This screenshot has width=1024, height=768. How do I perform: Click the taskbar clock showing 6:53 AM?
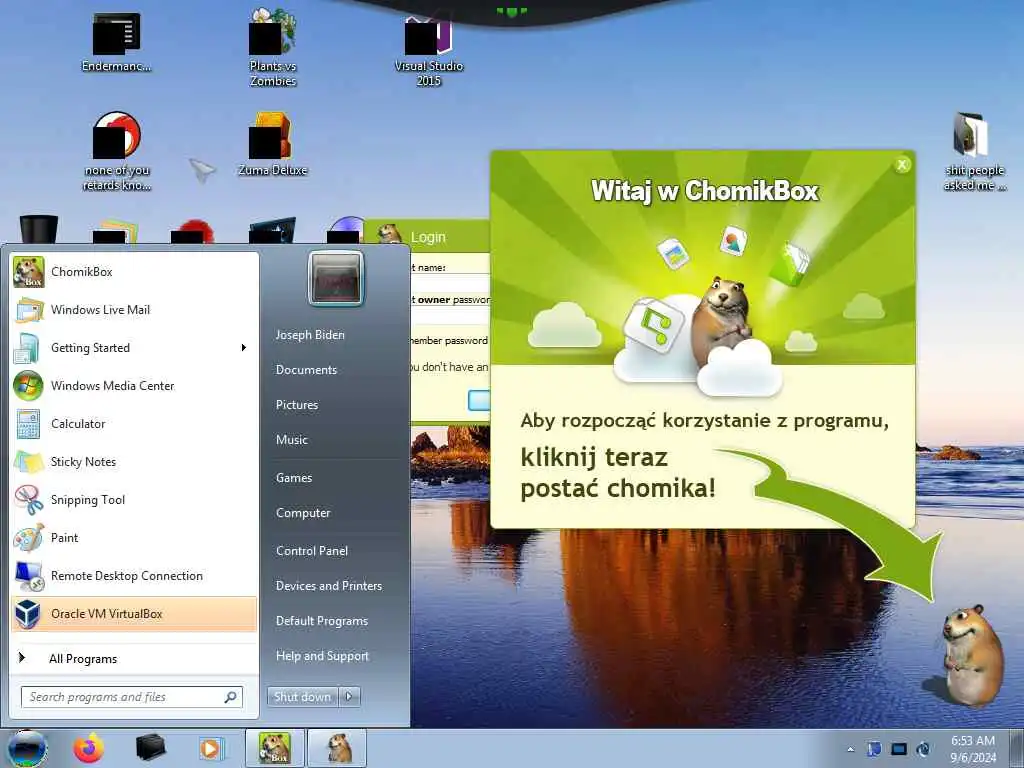pos(973,749)
